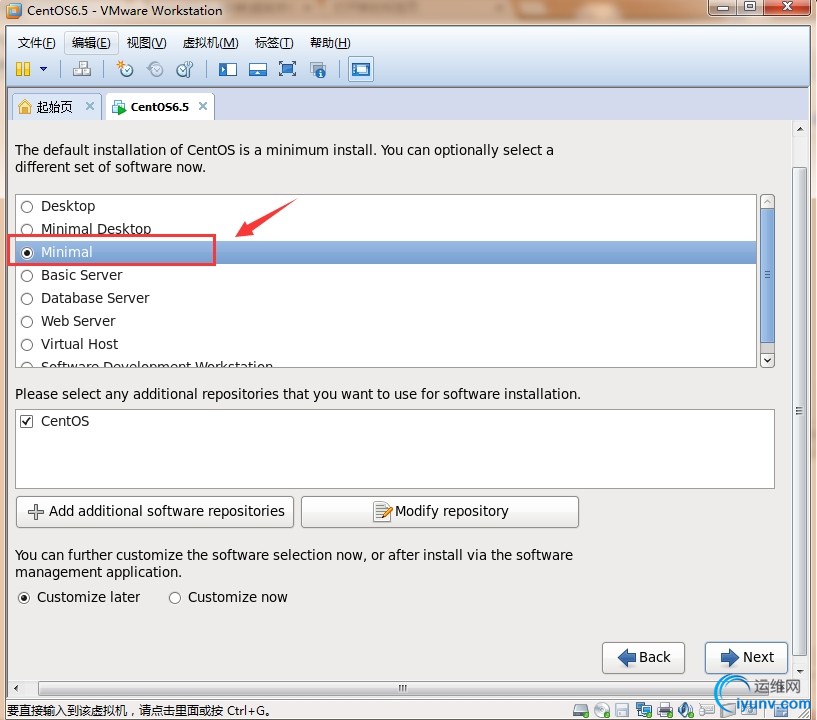This screenshot has width=817, height=720.
Task: Take a snapshot of this virtual machine
Action: 125,69
